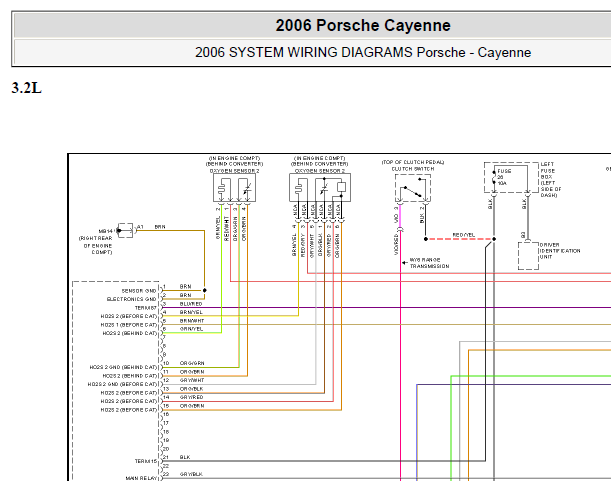Click the 'ORG/BRN' wire label at pin 11

coord(192,372)
